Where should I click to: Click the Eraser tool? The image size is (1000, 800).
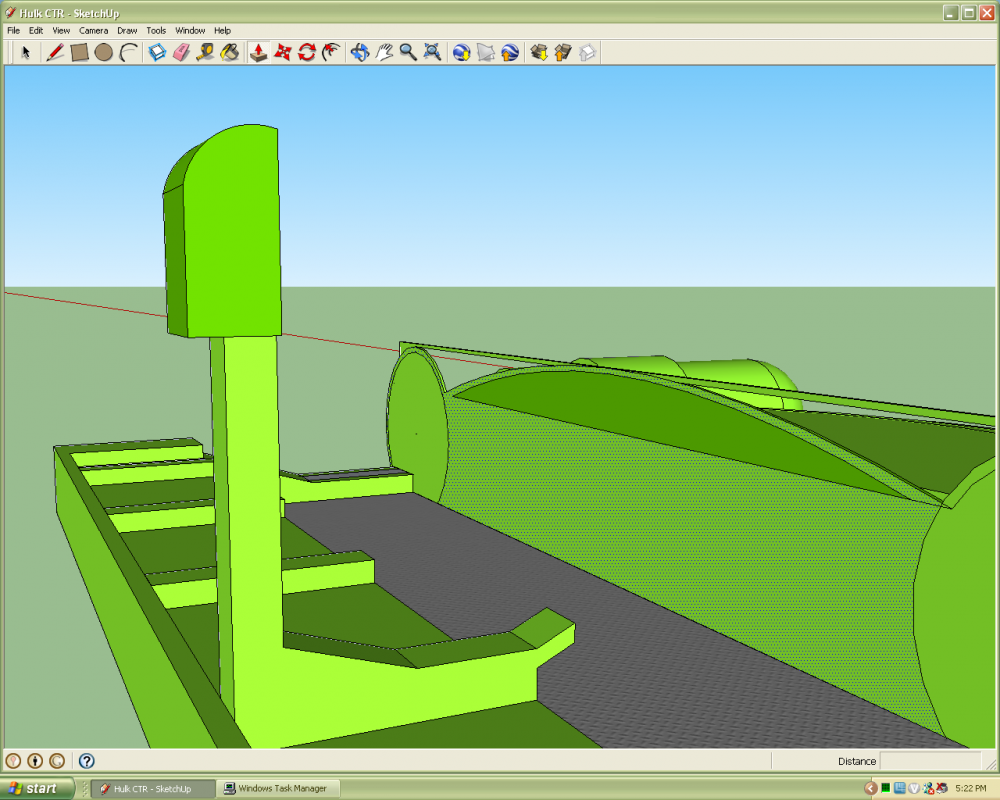(x=181, y=52)
